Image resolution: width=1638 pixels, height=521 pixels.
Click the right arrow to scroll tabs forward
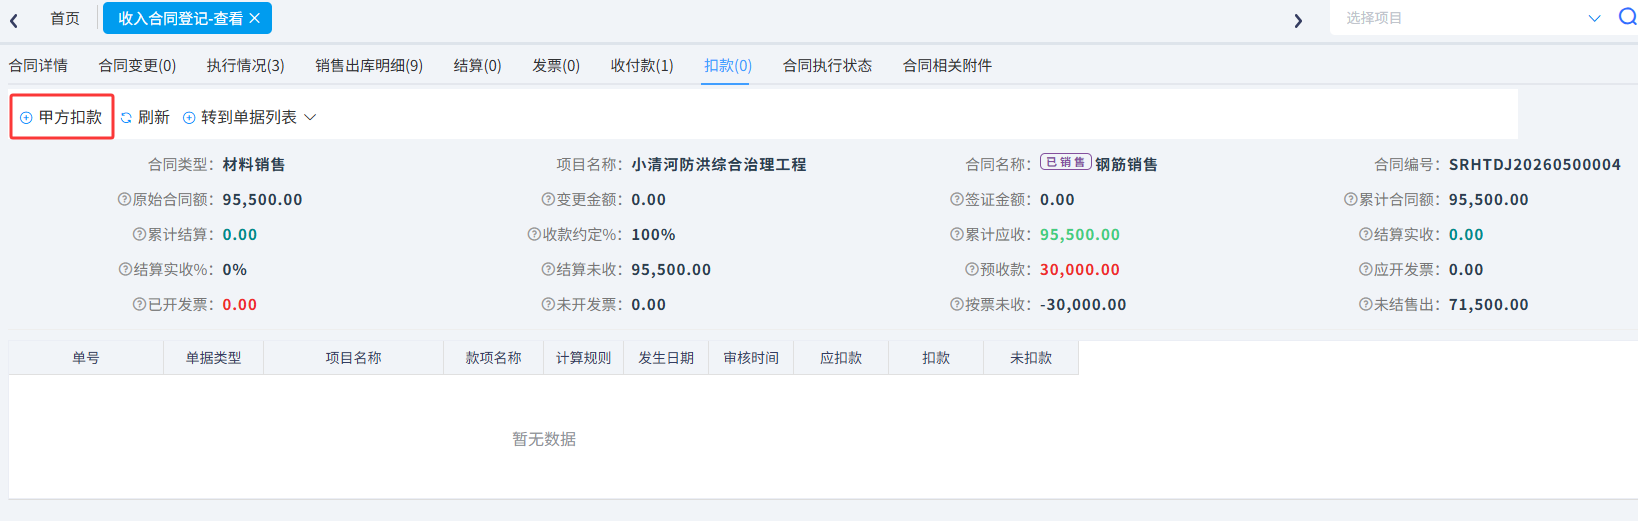click(1298, 20)
